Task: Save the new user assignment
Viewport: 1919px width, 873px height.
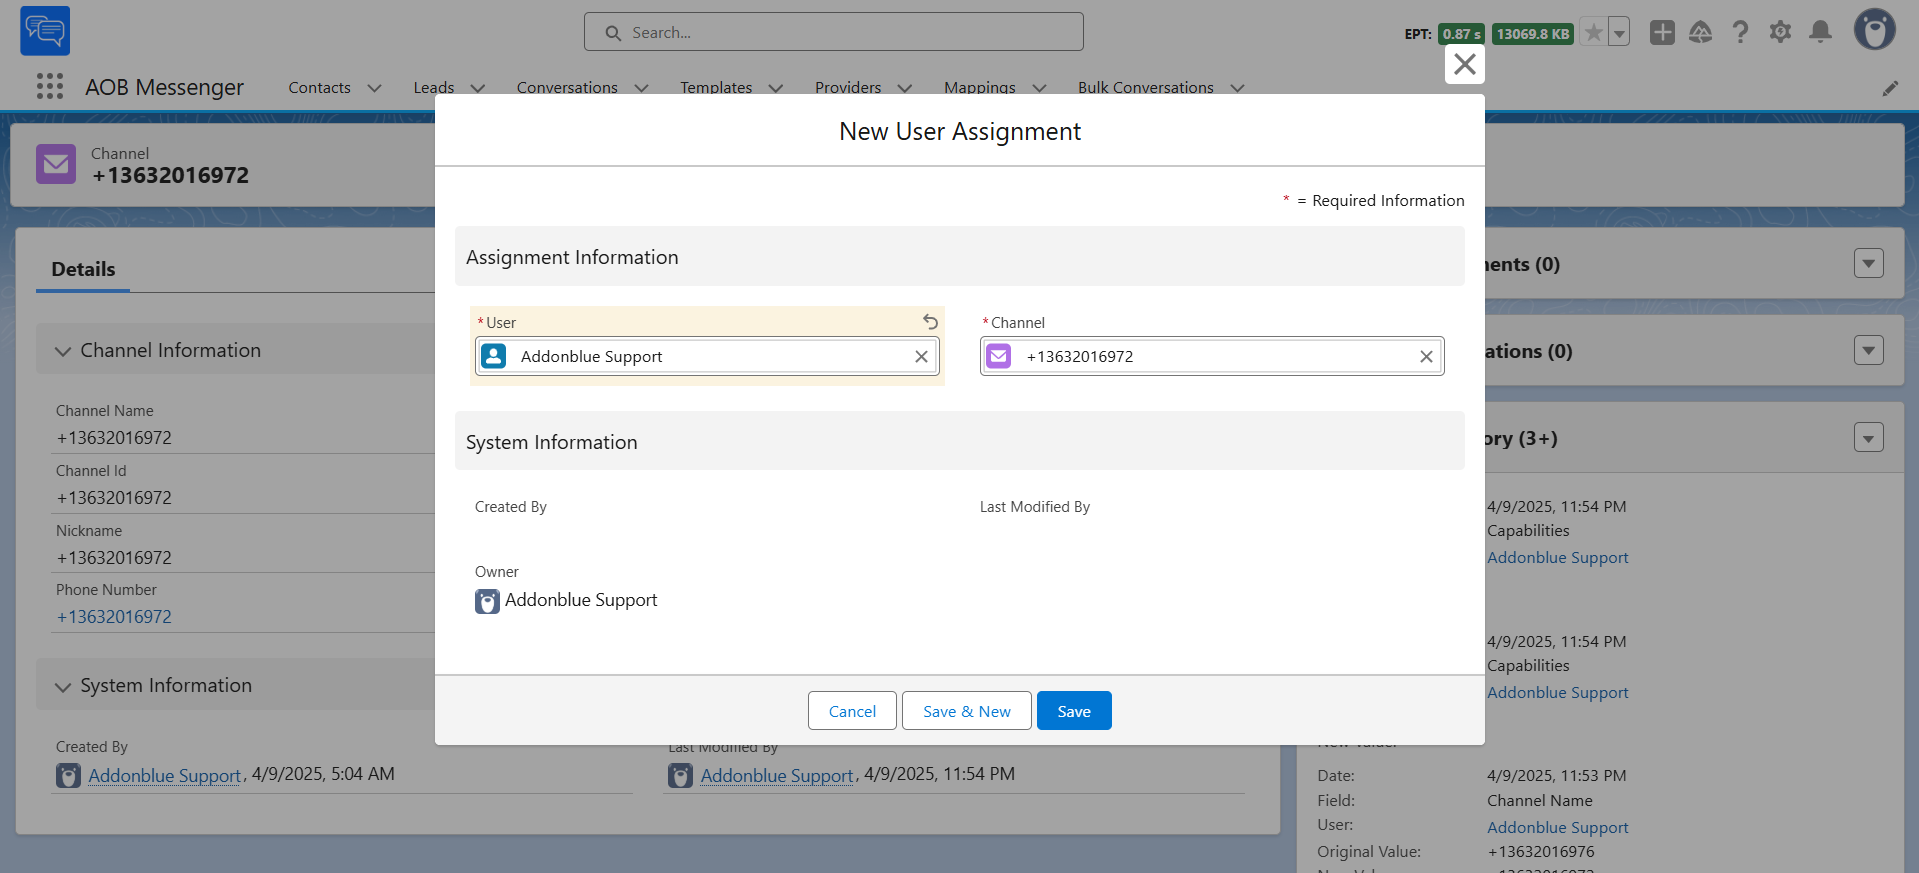Action: [1074, 711]
